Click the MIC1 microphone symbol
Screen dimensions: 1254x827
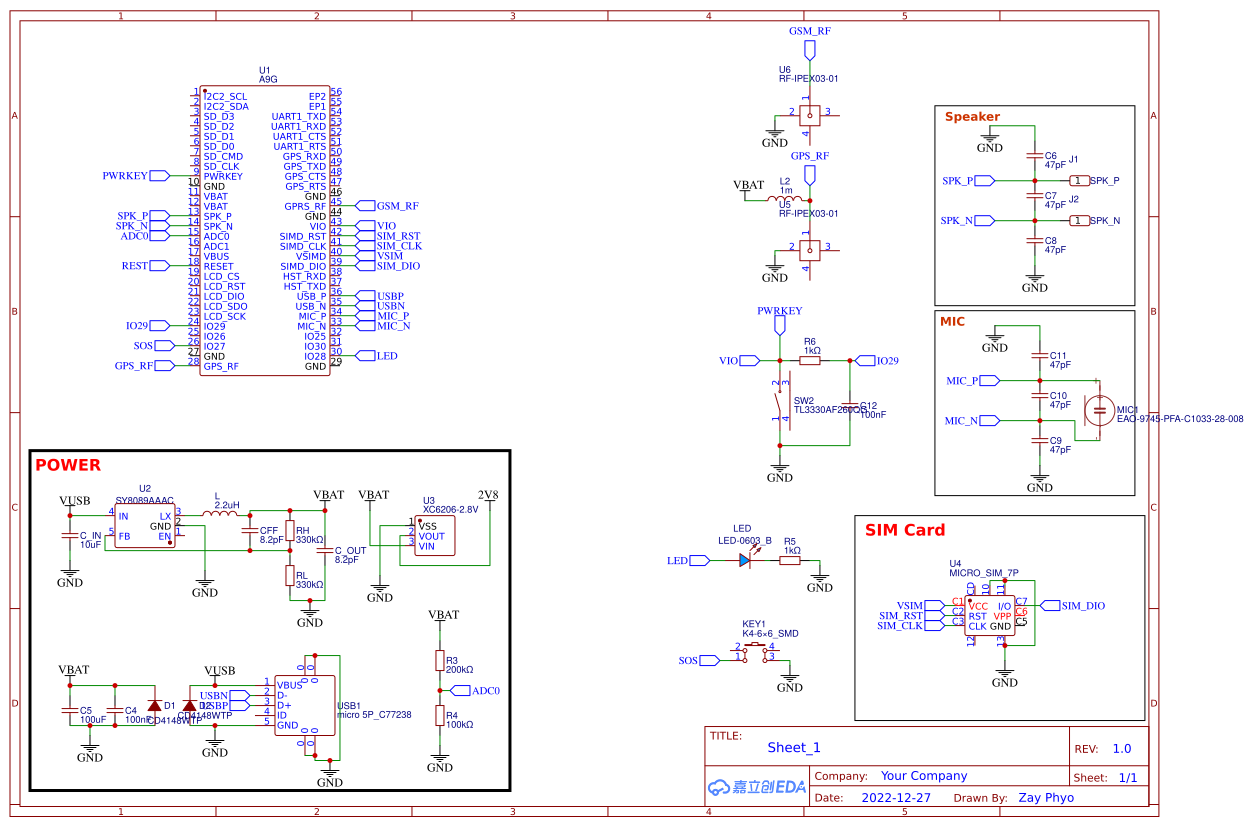(1098, 410)
